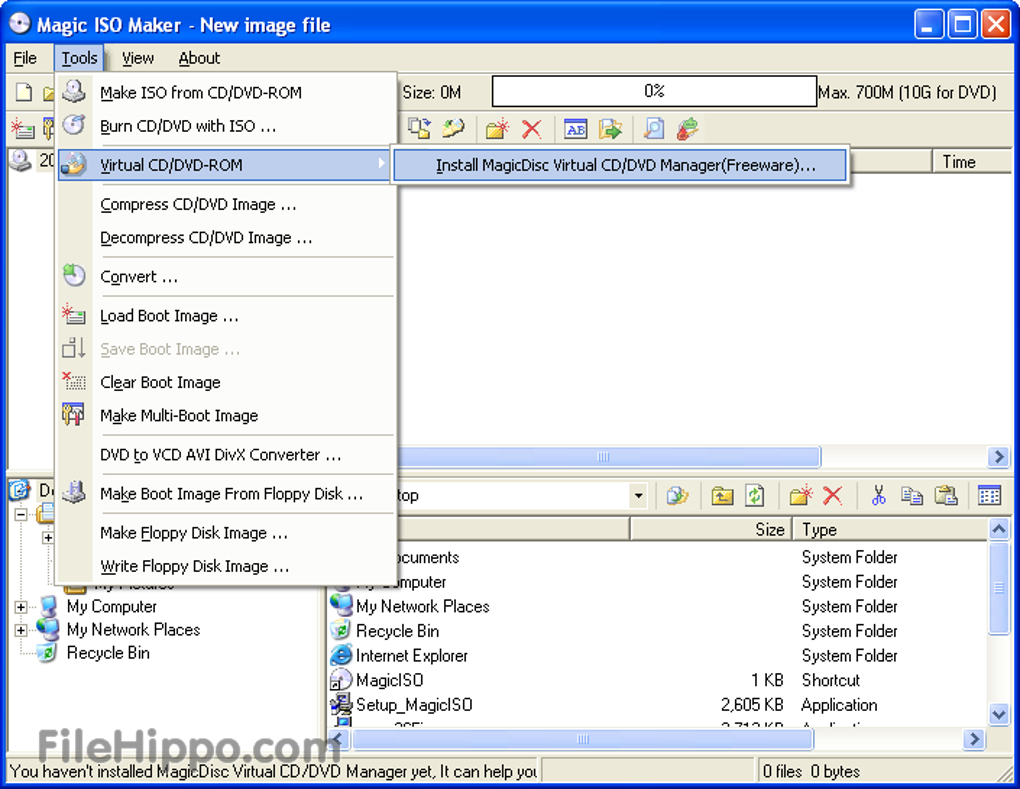
Task: Refresh the local file browser
Action: tap(755, 496)
